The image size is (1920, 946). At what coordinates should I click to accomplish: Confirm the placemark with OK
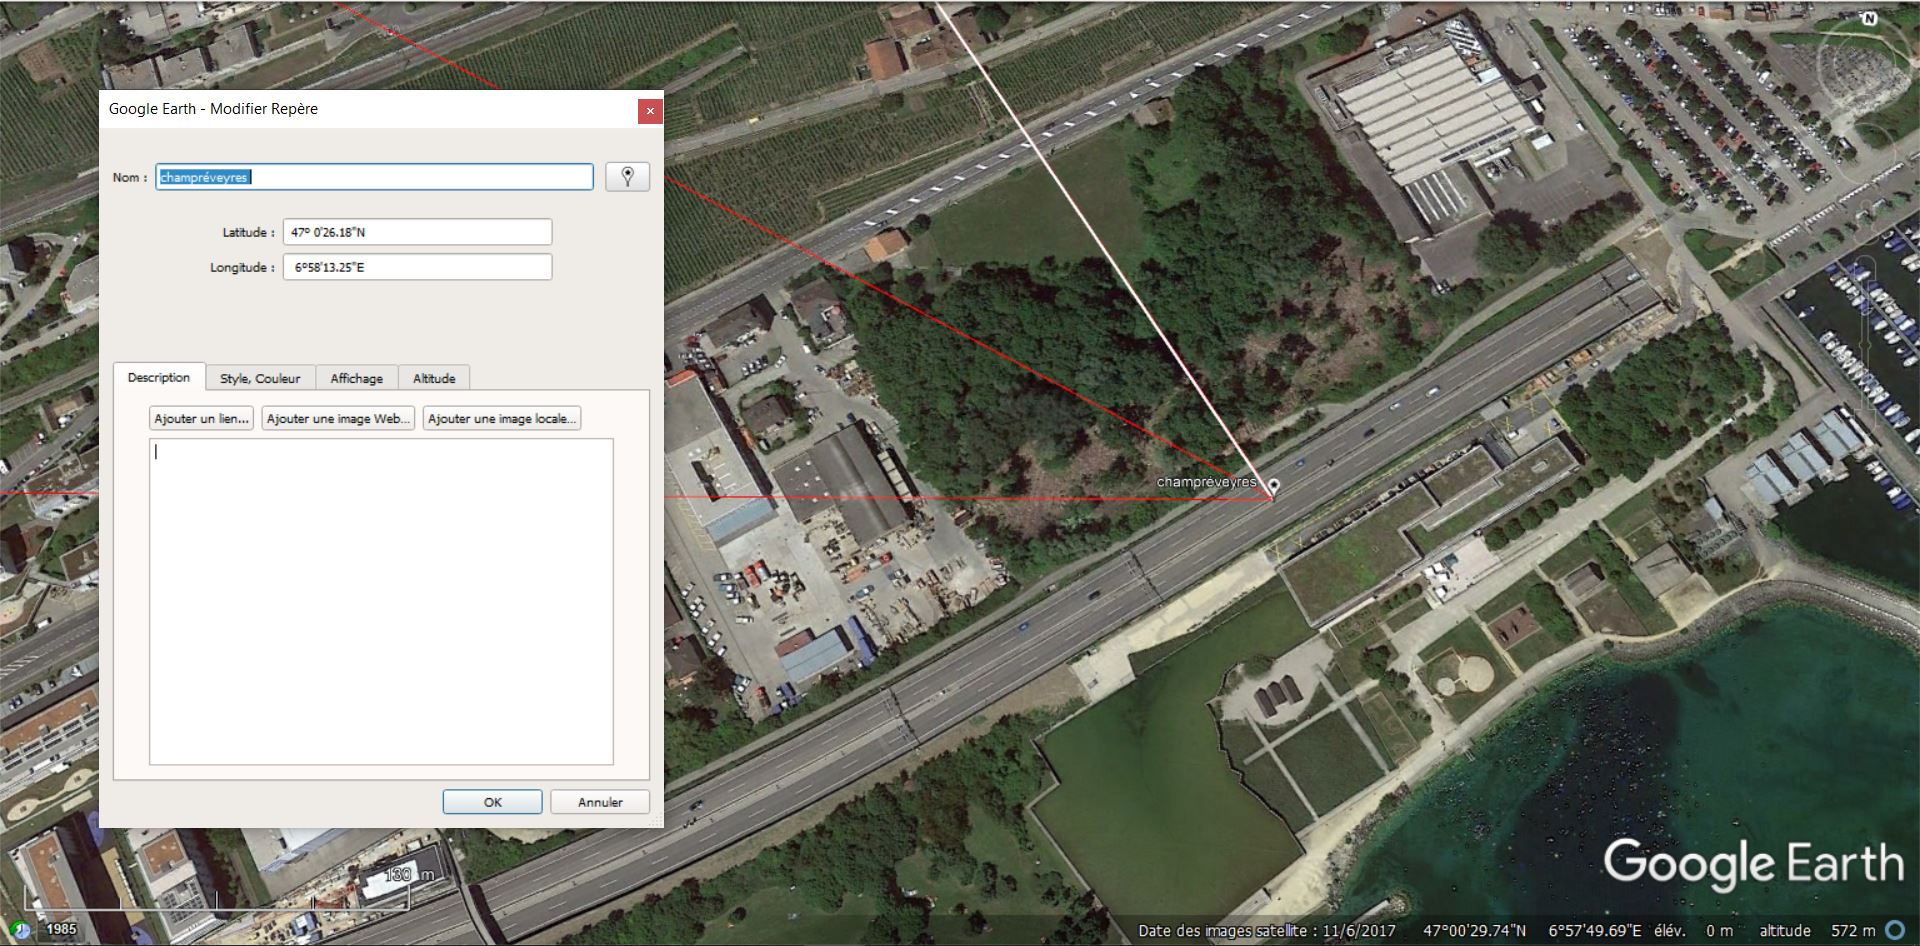(x=493, y=802)
